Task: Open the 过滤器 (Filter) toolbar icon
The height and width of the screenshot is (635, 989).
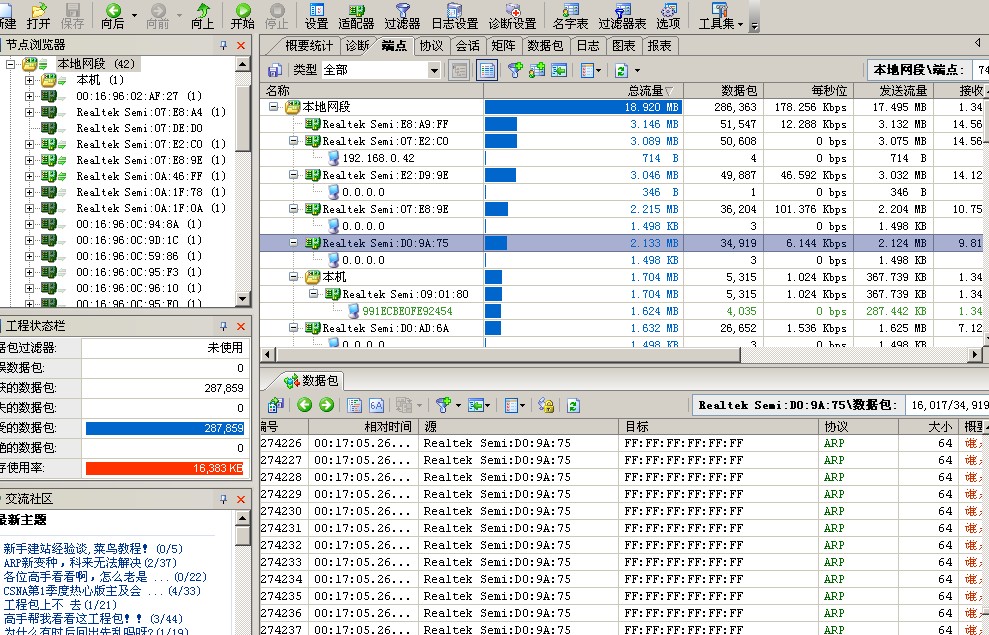Action: point(402,15)
